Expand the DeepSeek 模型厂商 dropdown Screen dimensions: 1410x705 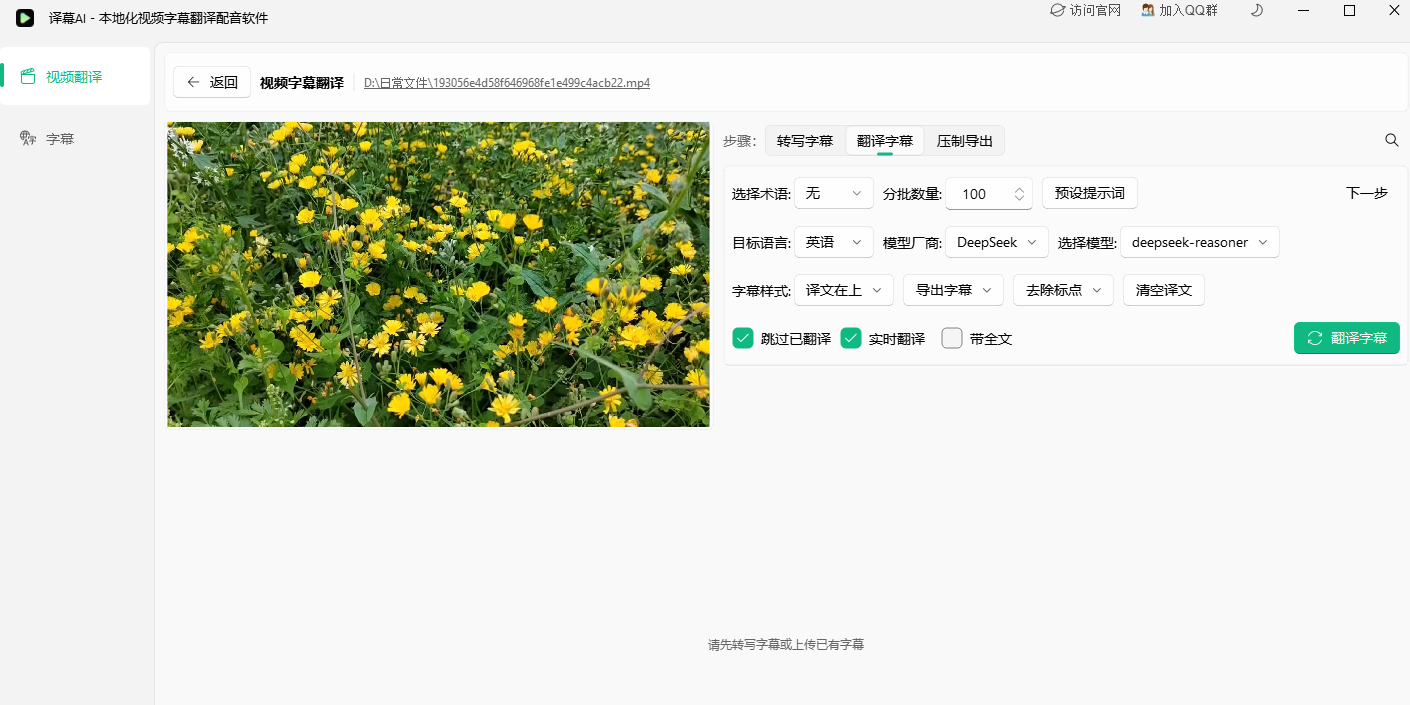coord(997,242)
